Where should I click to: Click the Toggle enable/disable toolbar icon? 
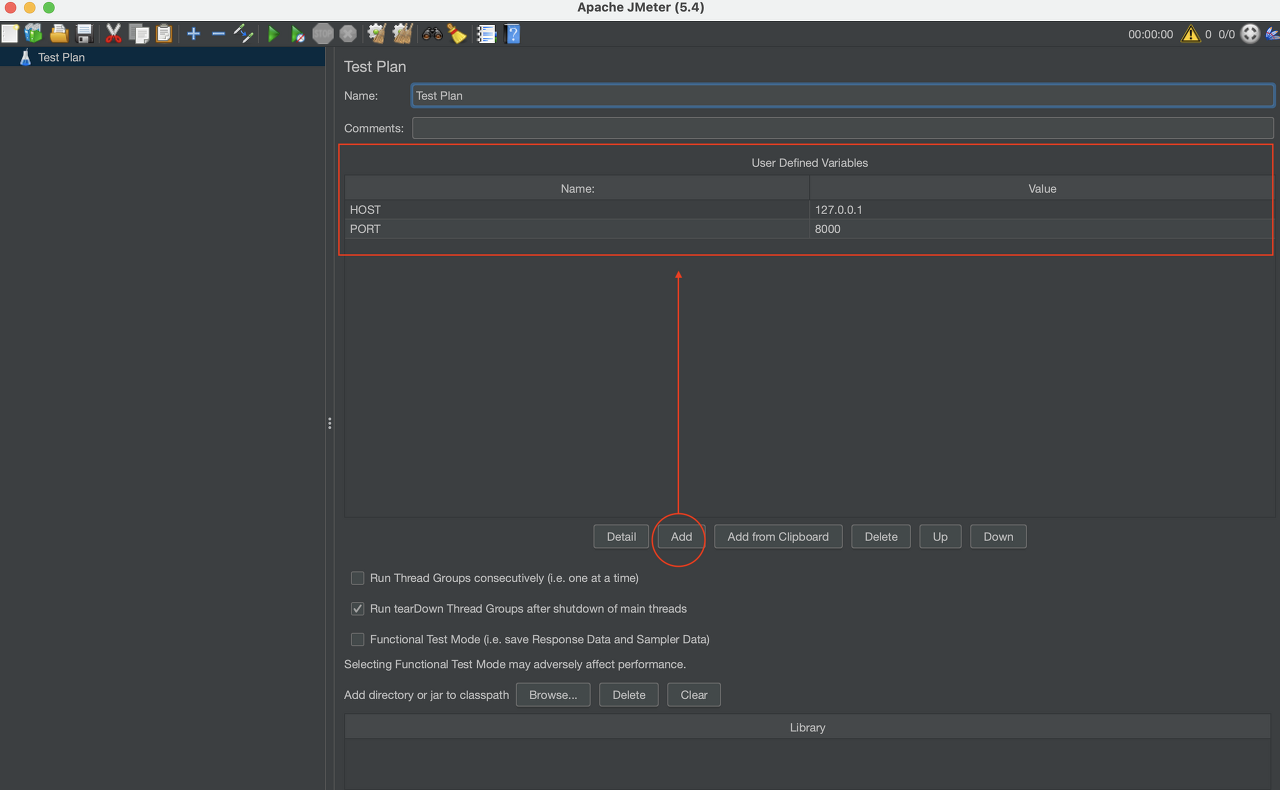[244, 34]
